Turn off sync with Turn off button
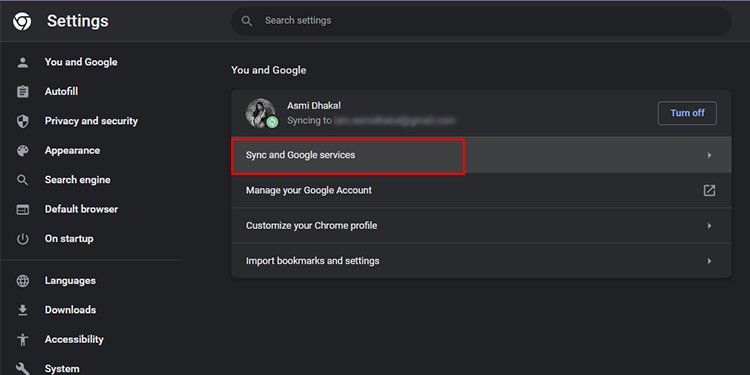The image size is (750, 375). [x=687, y=113]
